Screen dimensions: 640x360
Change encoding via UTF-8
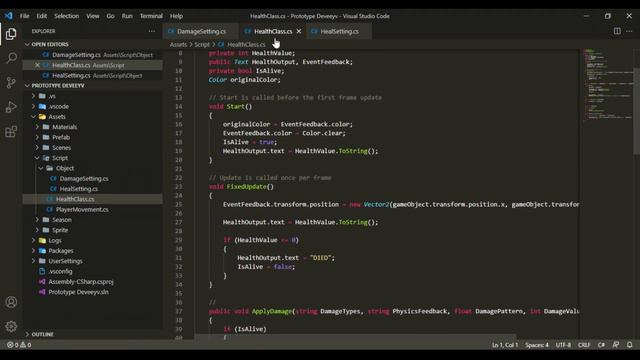point(563,345)
